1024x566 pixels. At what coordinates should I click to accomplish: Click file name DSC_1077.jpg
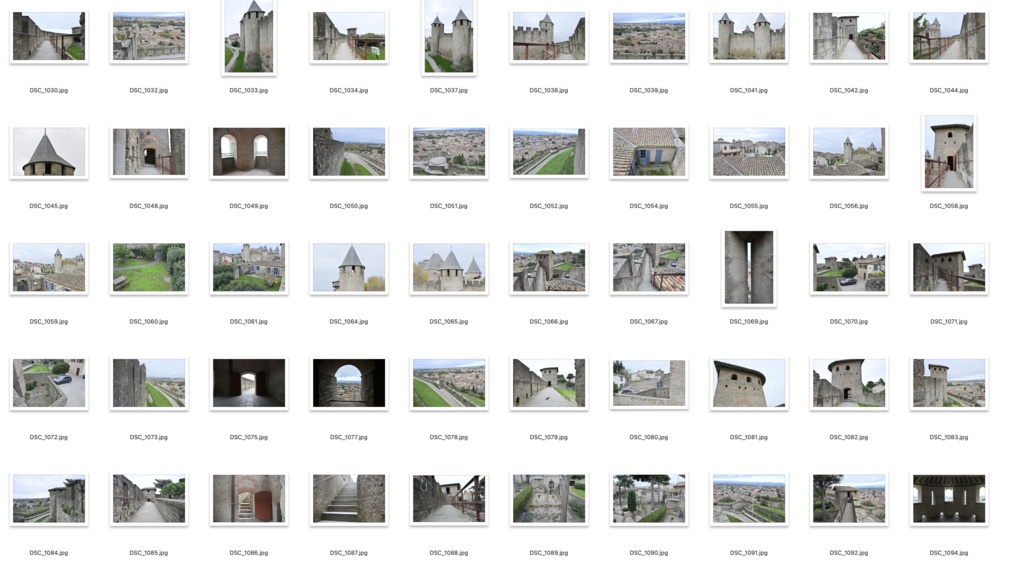(x=349, y=437)
